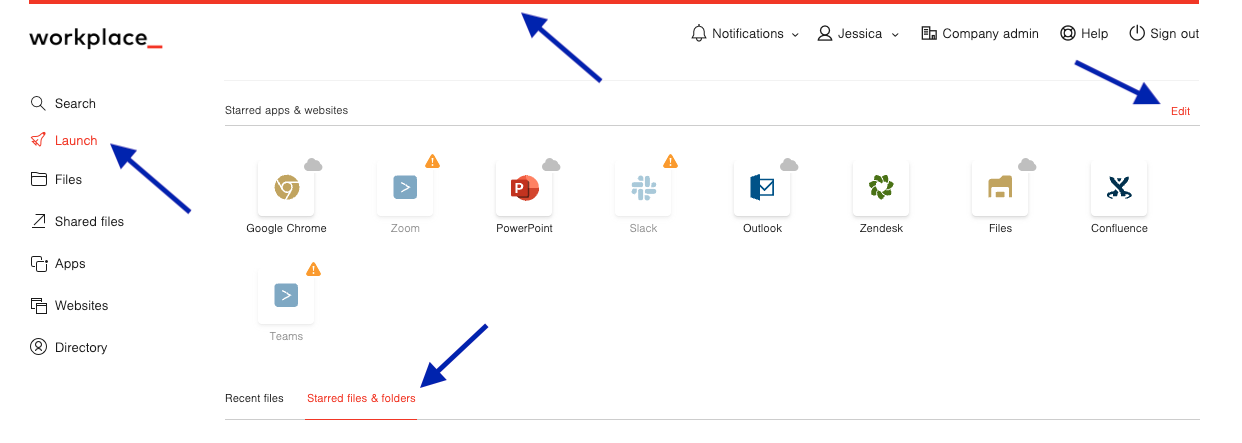The width and height of the screenshot is (1242, 443).
Task: Click the Company admin building icon
Action: click(x=929, y=33)
